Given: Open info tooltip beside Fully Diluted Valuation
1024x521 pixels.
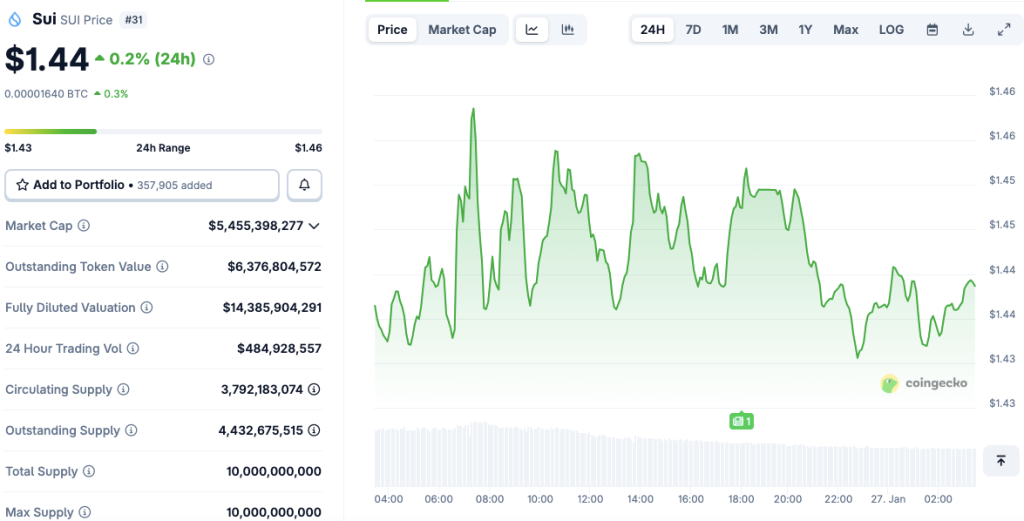Looking at the screenshot, I should tap(146, 308).
